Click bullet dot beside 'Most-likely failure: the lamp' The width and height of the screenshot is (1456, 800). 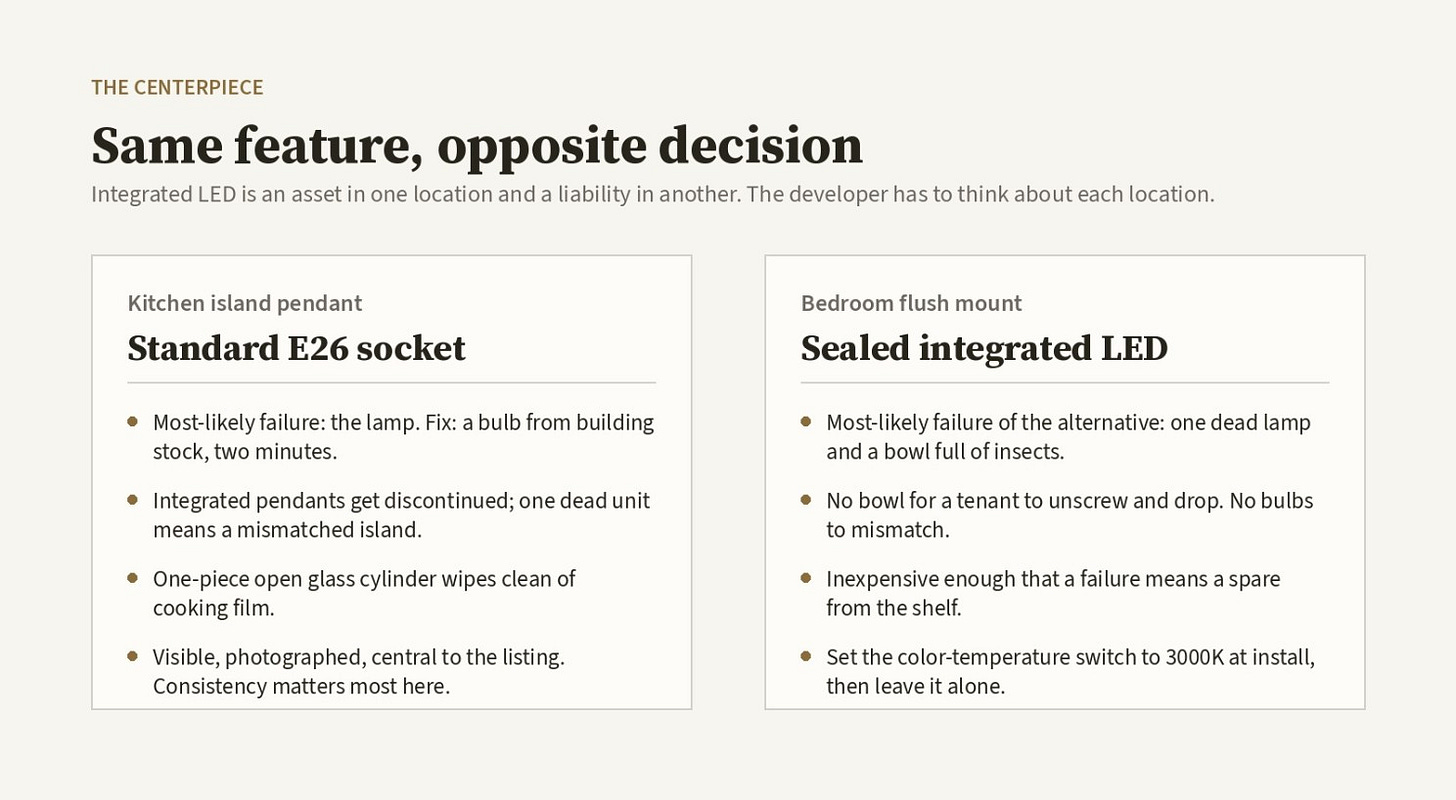pyautogui.click(x=133, y=421)
